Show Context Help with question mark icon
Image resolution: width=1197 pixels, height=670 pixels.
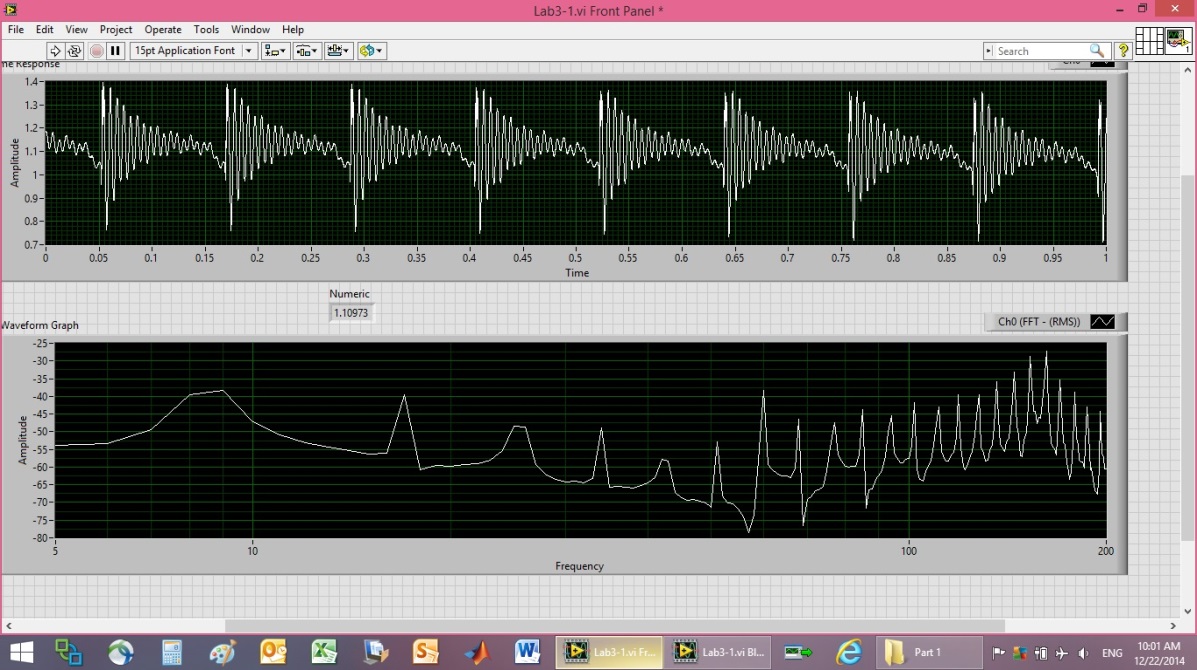pyautogui.click(x=1124, y=51)
